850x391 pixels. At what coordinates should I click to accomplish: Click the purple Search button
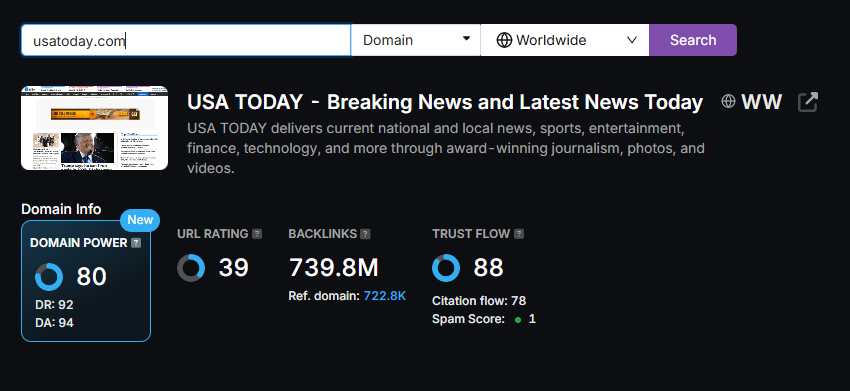[693, 40]
